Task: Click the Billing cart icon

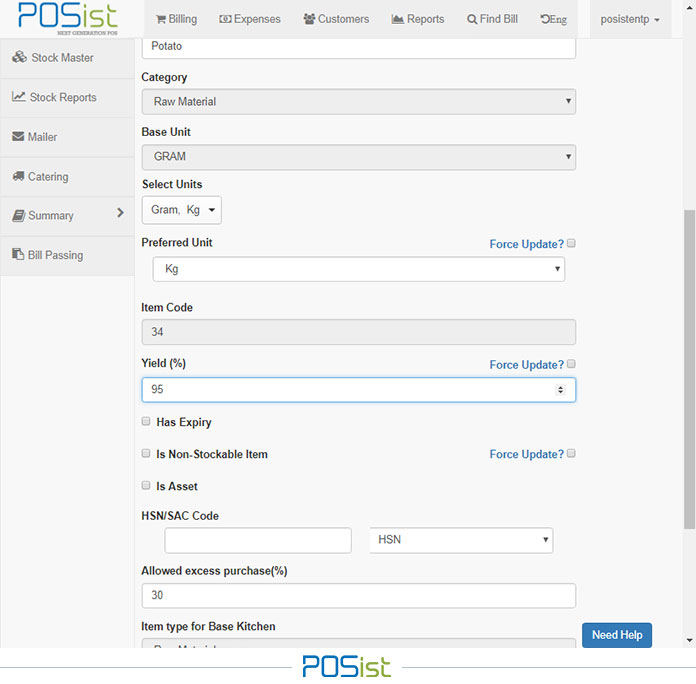Action: (x=161, y=20)
